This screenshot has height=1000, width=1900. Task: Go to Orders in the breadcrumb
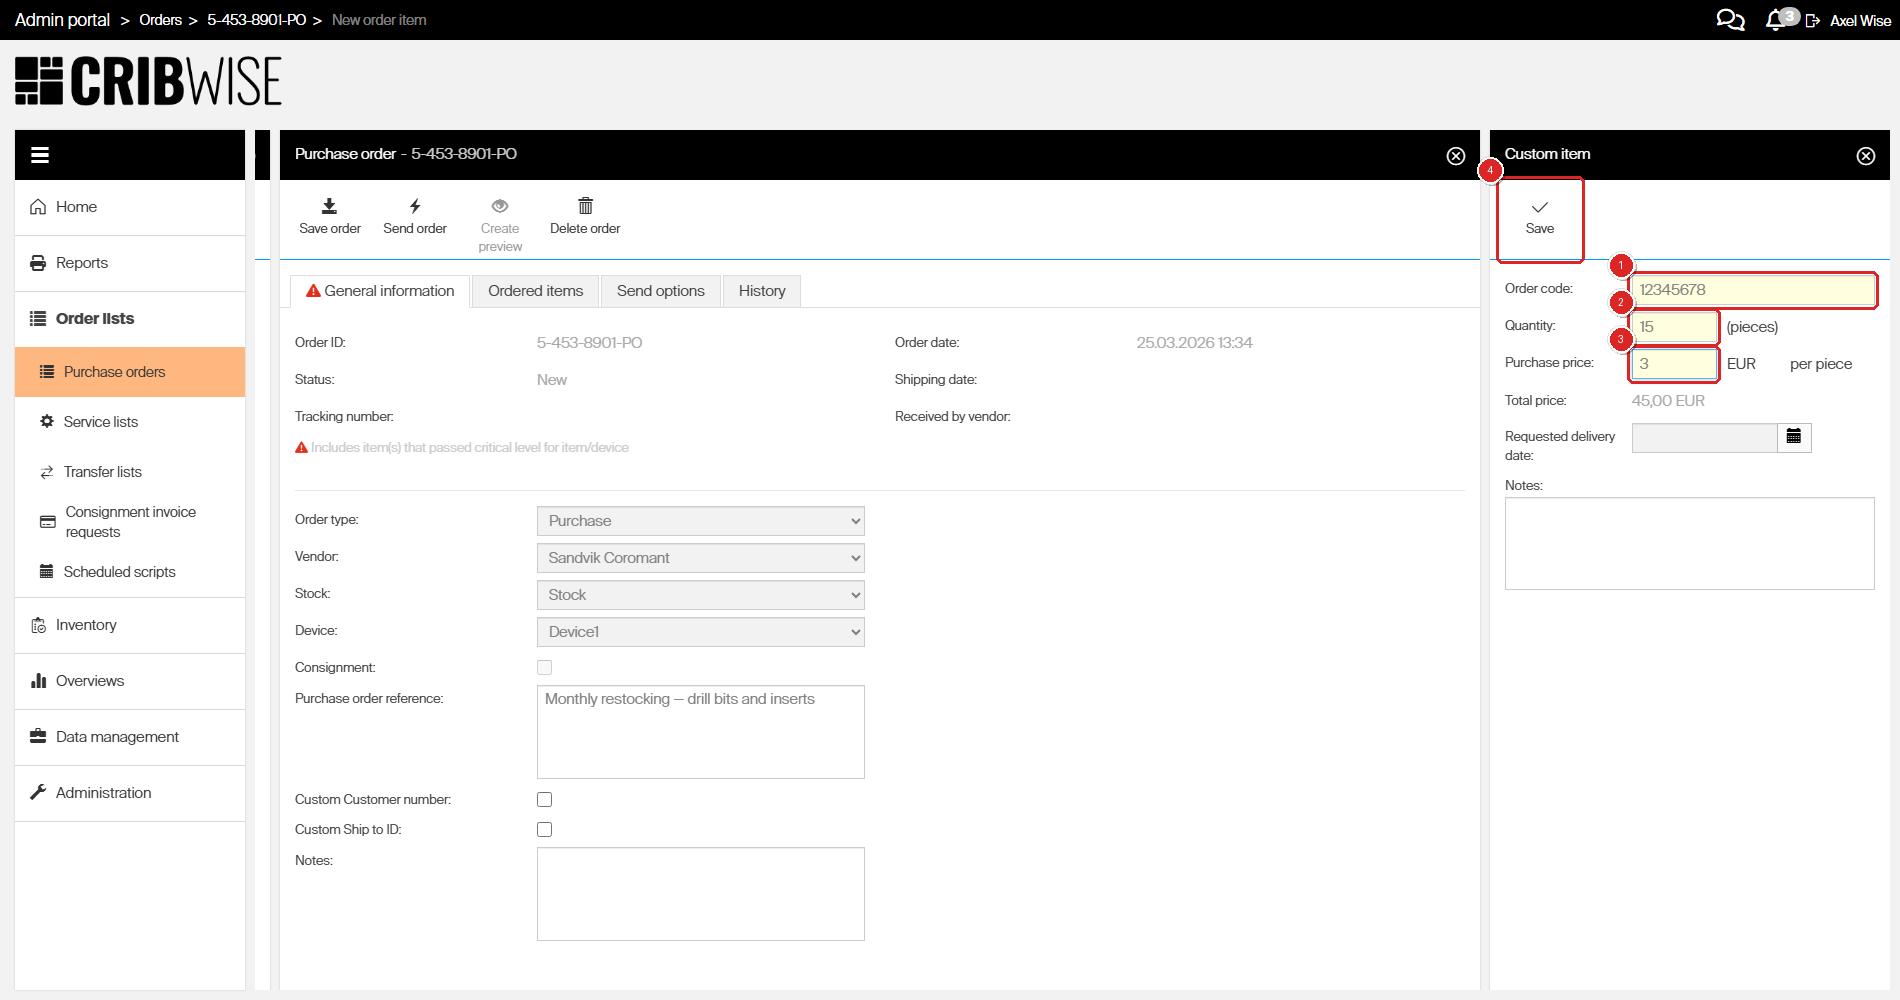pyautogui.click(x=160, y=20)
